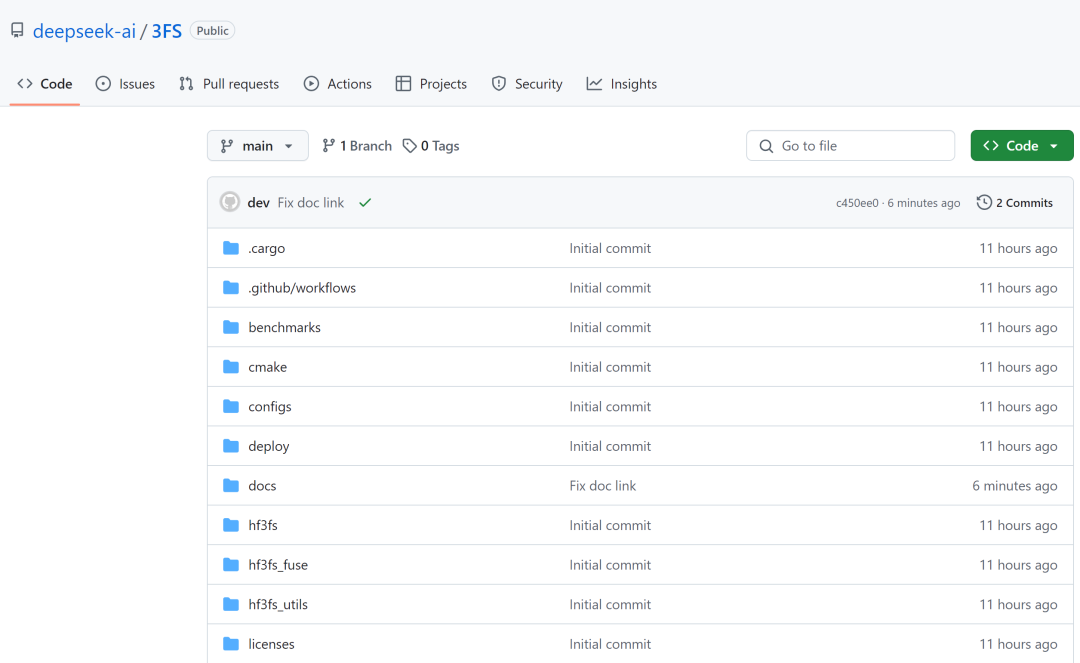Open the configs folder
Image resolution: width=1080 pixels, height=663 pixels.
[x=270, y=407]
